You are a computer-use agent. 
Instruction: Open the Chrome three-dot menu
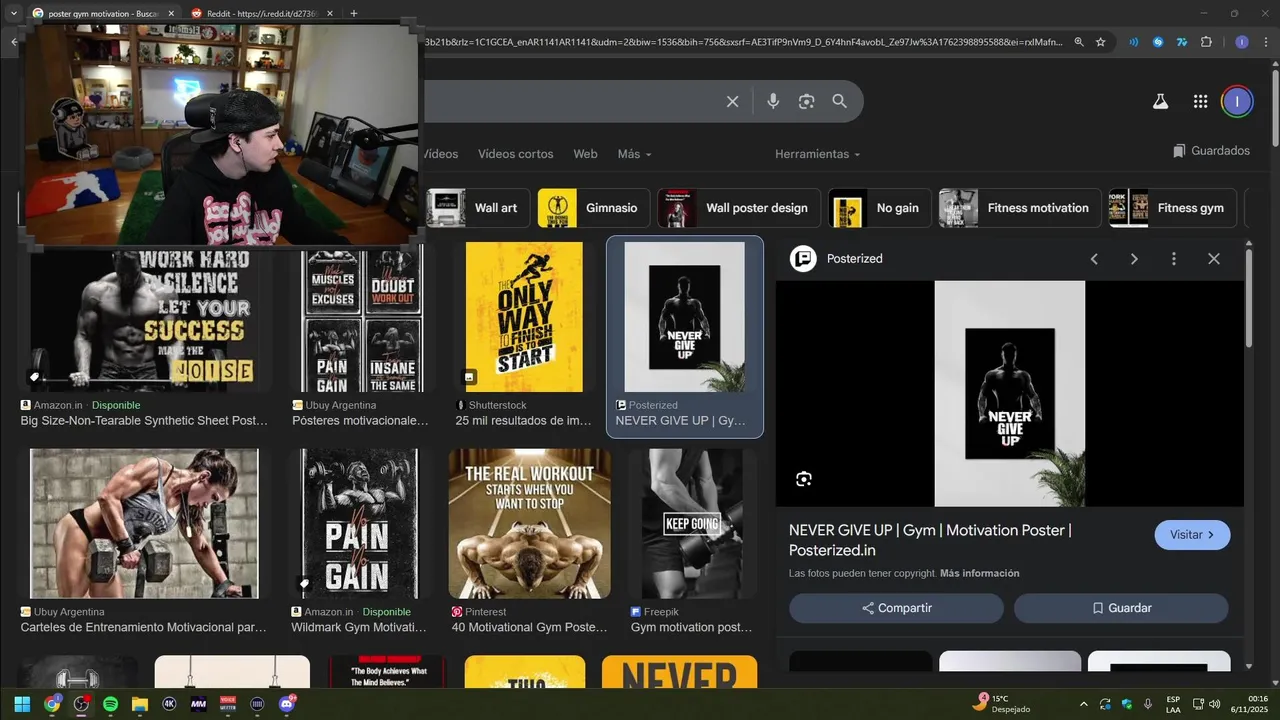(x=1264, y=42)
